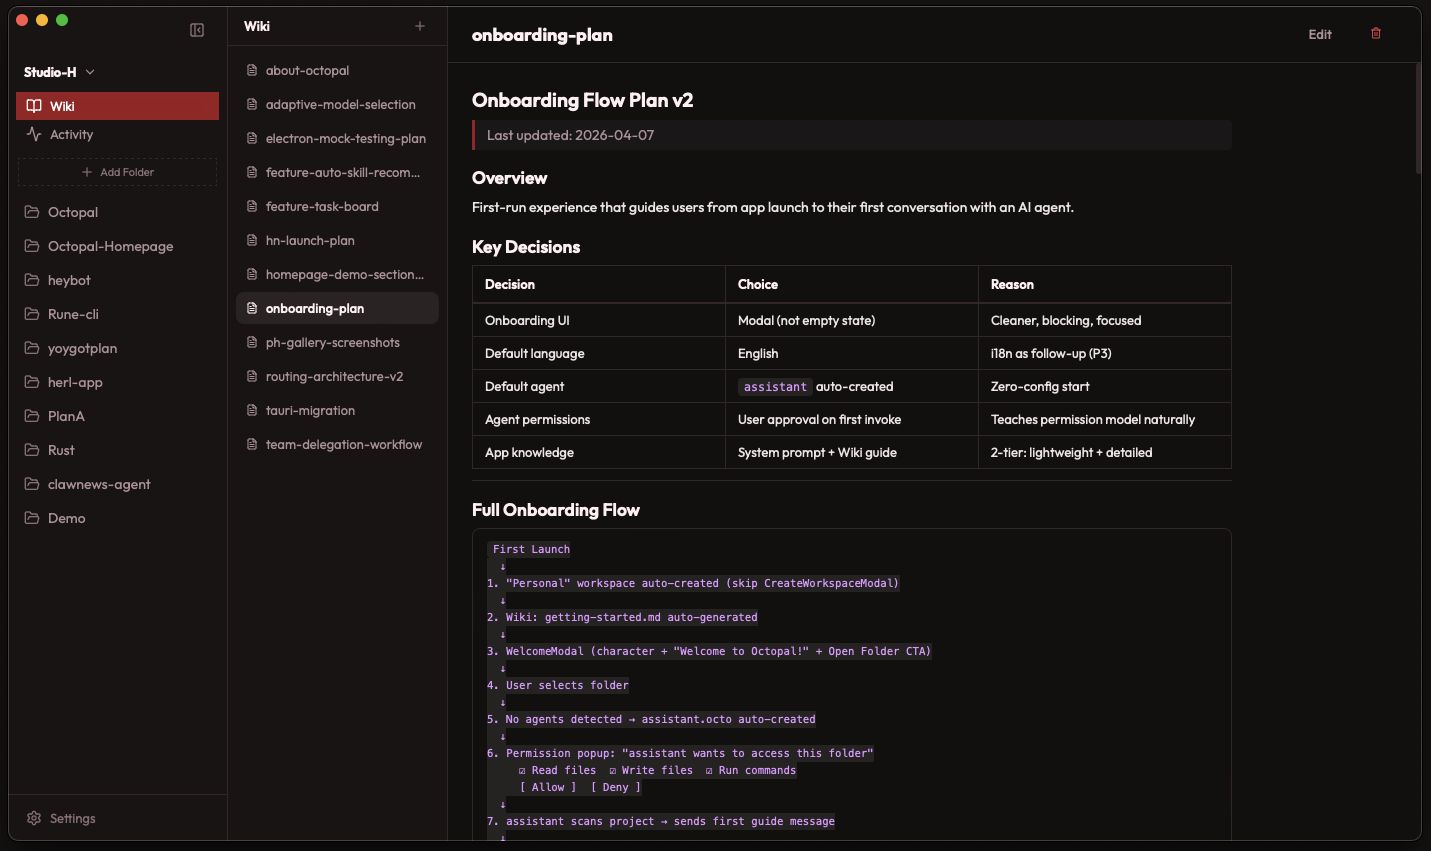1431x851 pixels.
Task: Click the document icon beside tauri-migration
Action: coord(252,410)
